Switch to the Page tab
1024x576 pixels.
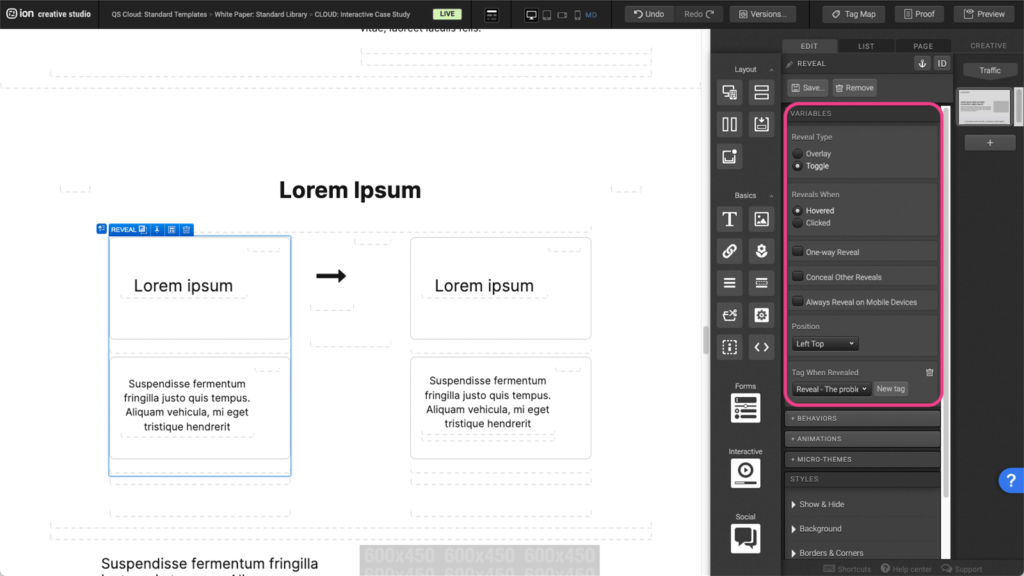pos(922,46)
